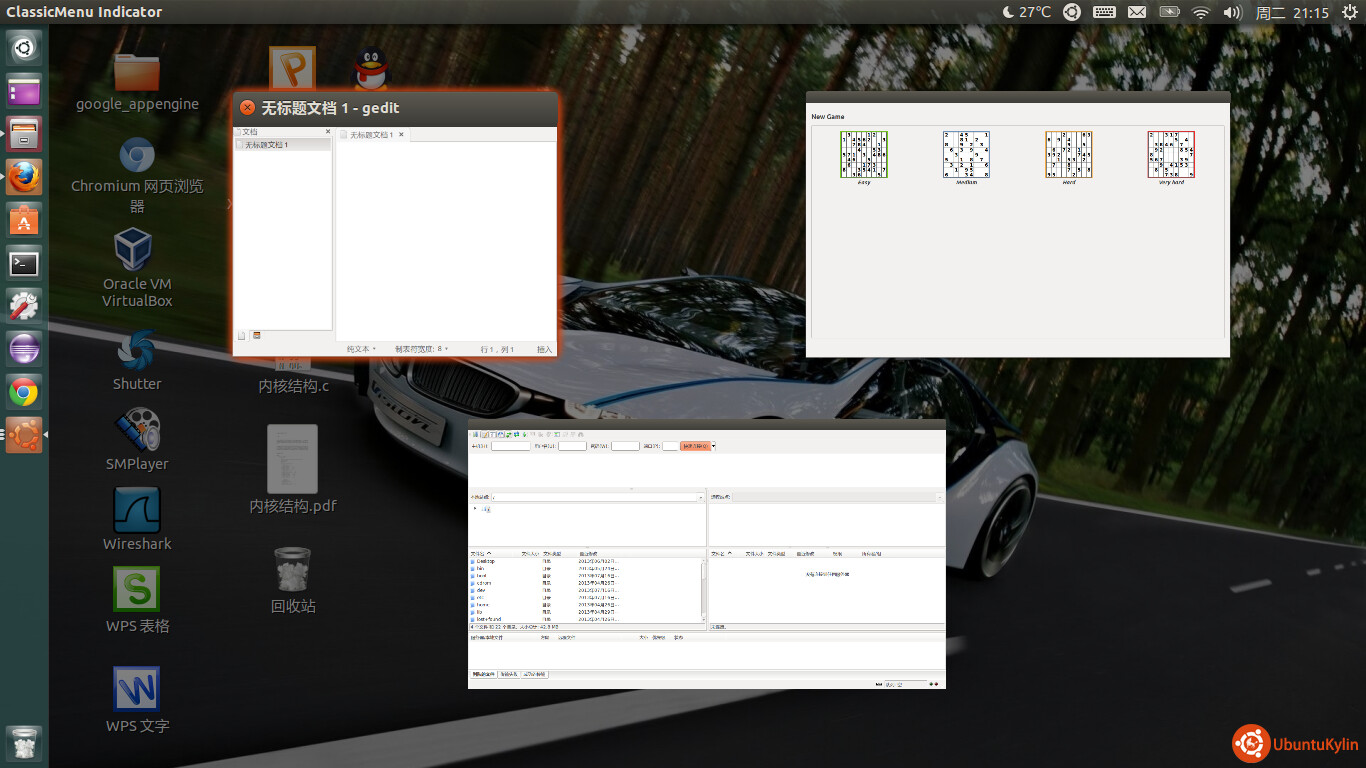Open the volume indicator in top panel

point(1232,12)
